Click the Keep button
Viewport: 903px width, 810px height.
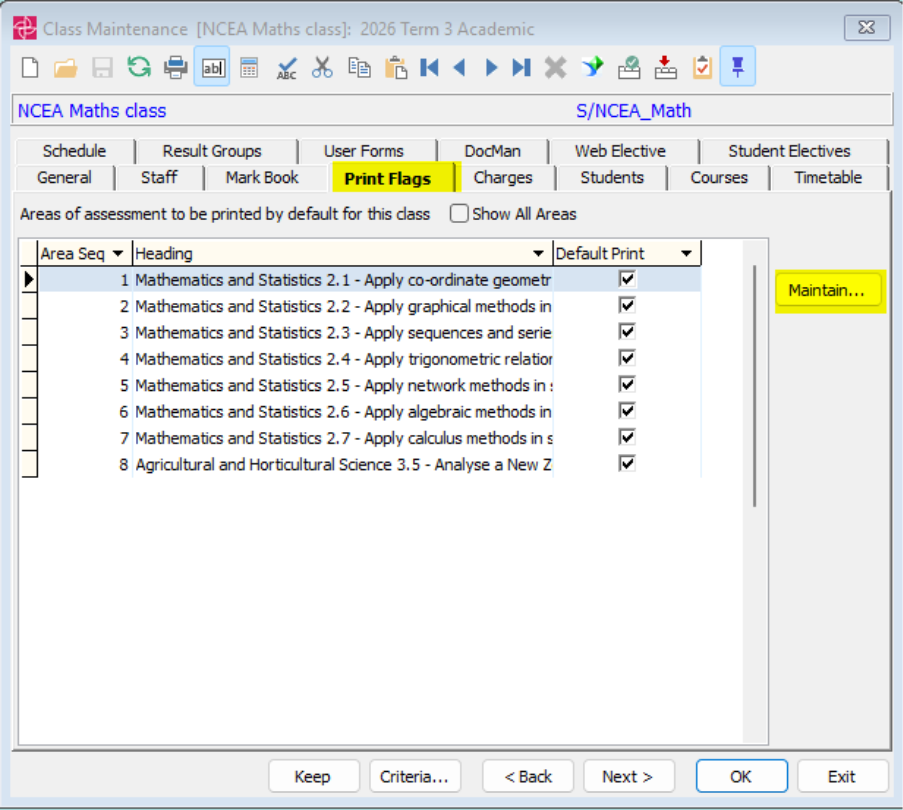313,776
